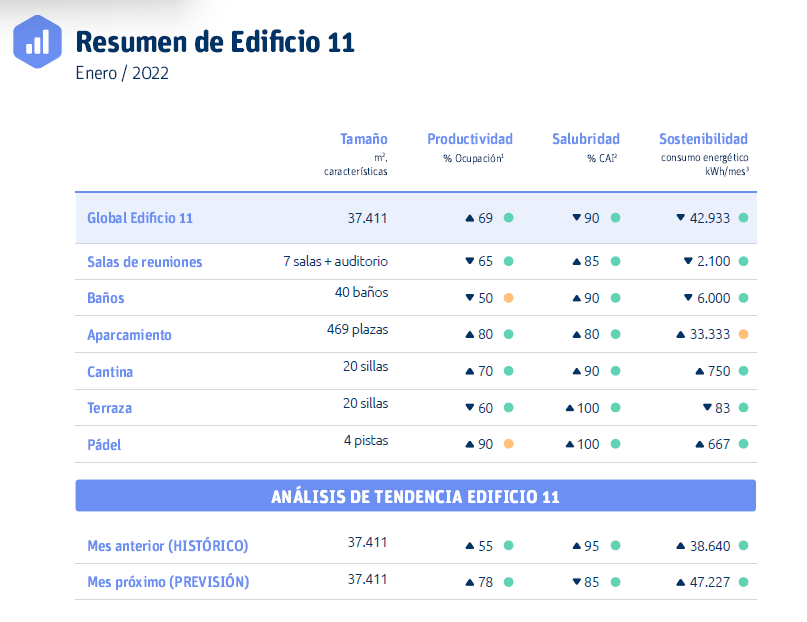Click the down arrow next to 42.933

point(681,218)
